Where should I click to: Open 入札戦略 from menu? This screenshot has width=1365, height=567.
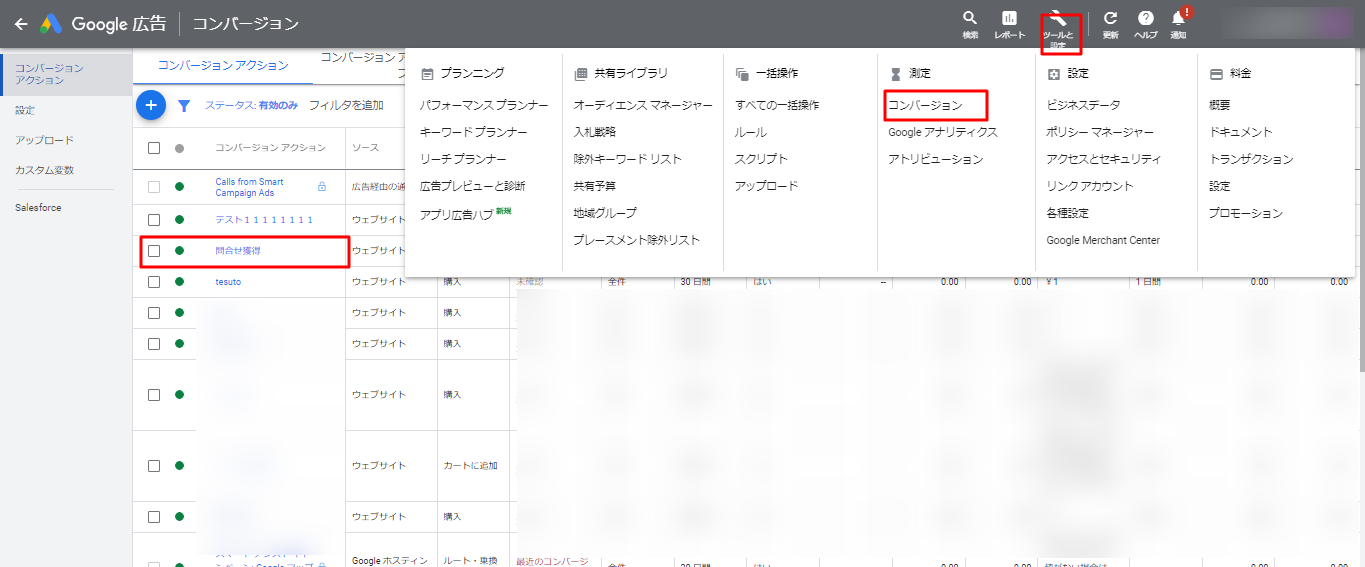click(594, 132)
